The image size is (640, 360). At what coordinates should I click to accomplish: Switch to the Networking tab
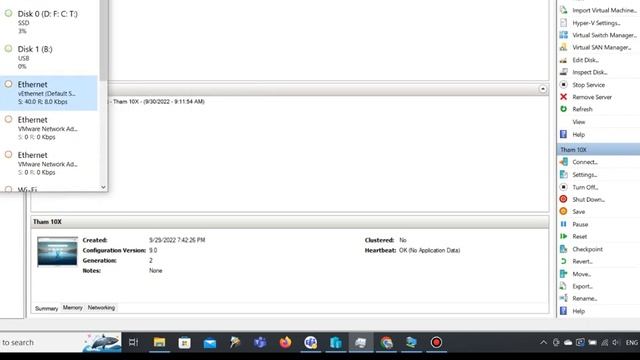[101, 308]
